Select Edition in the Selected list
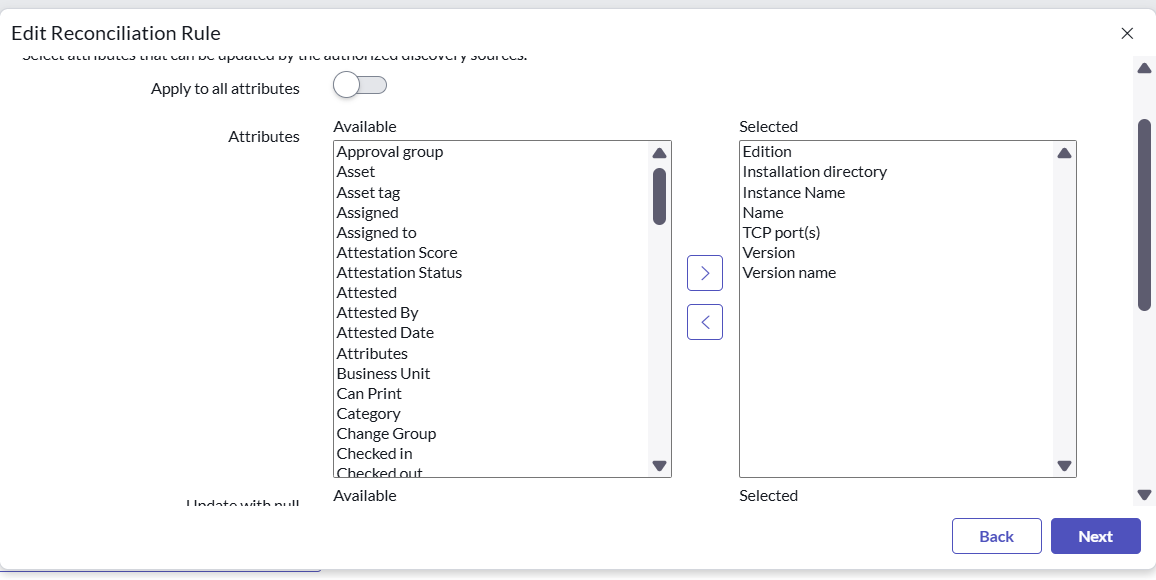 click(x=768, y=151)
